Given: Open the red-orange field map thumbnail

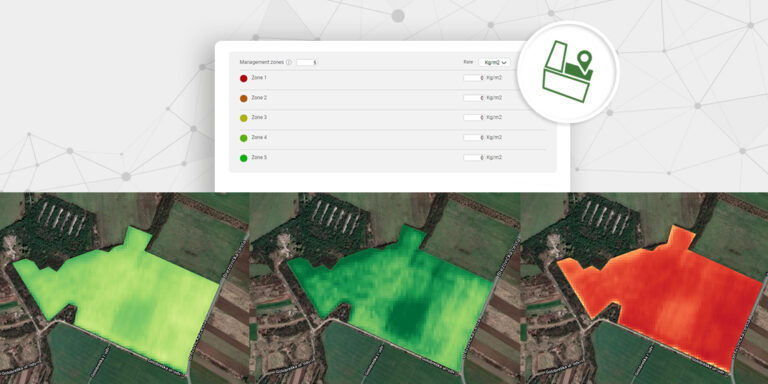Looking at the screenshot, I should tap(644, 288).
